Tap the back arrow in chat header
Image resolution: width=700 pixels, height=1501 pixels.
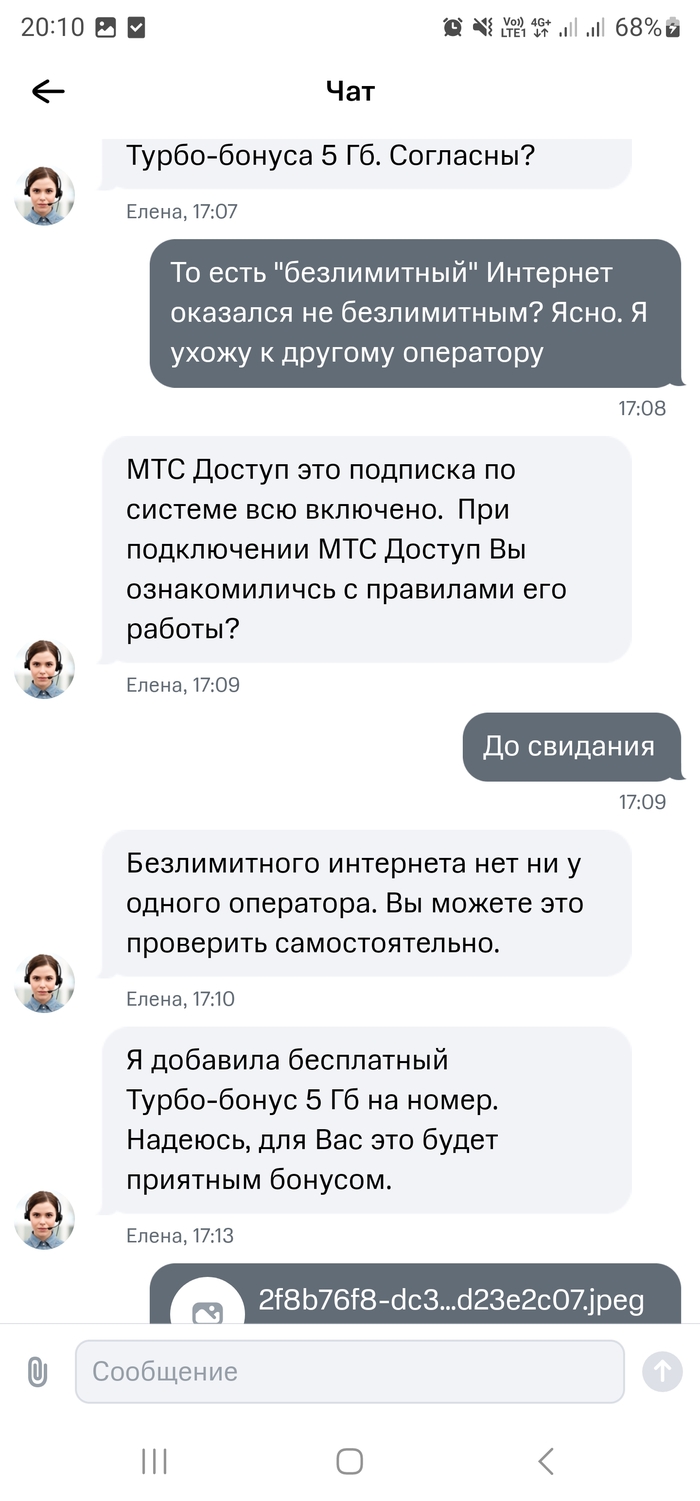(48, 92)
